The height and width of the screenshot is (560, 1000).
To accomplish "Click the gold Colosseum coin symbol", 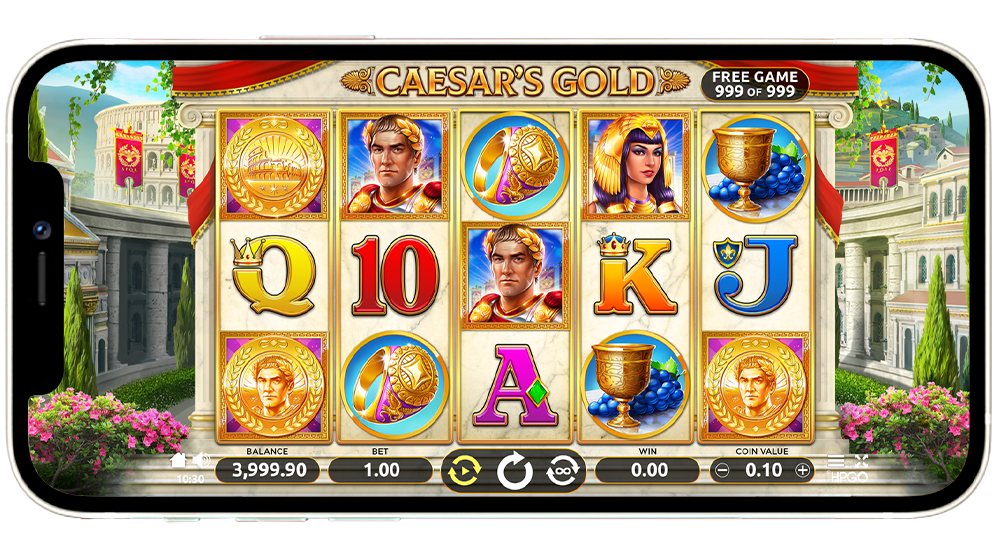I will pyautogui.click(x=274, y=166).
